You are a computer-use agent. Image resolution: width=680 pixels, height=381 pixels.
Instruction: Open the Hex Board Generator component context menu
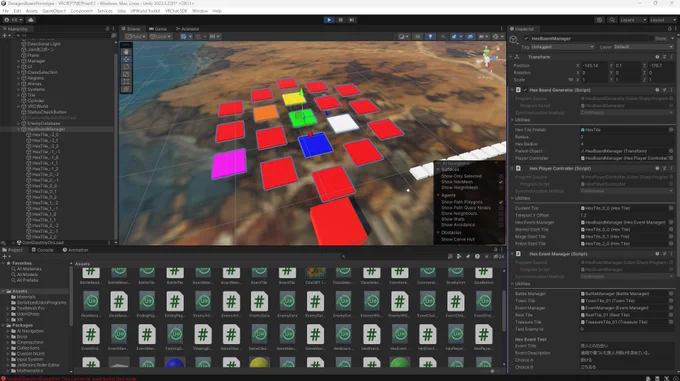tap(671, 90)
